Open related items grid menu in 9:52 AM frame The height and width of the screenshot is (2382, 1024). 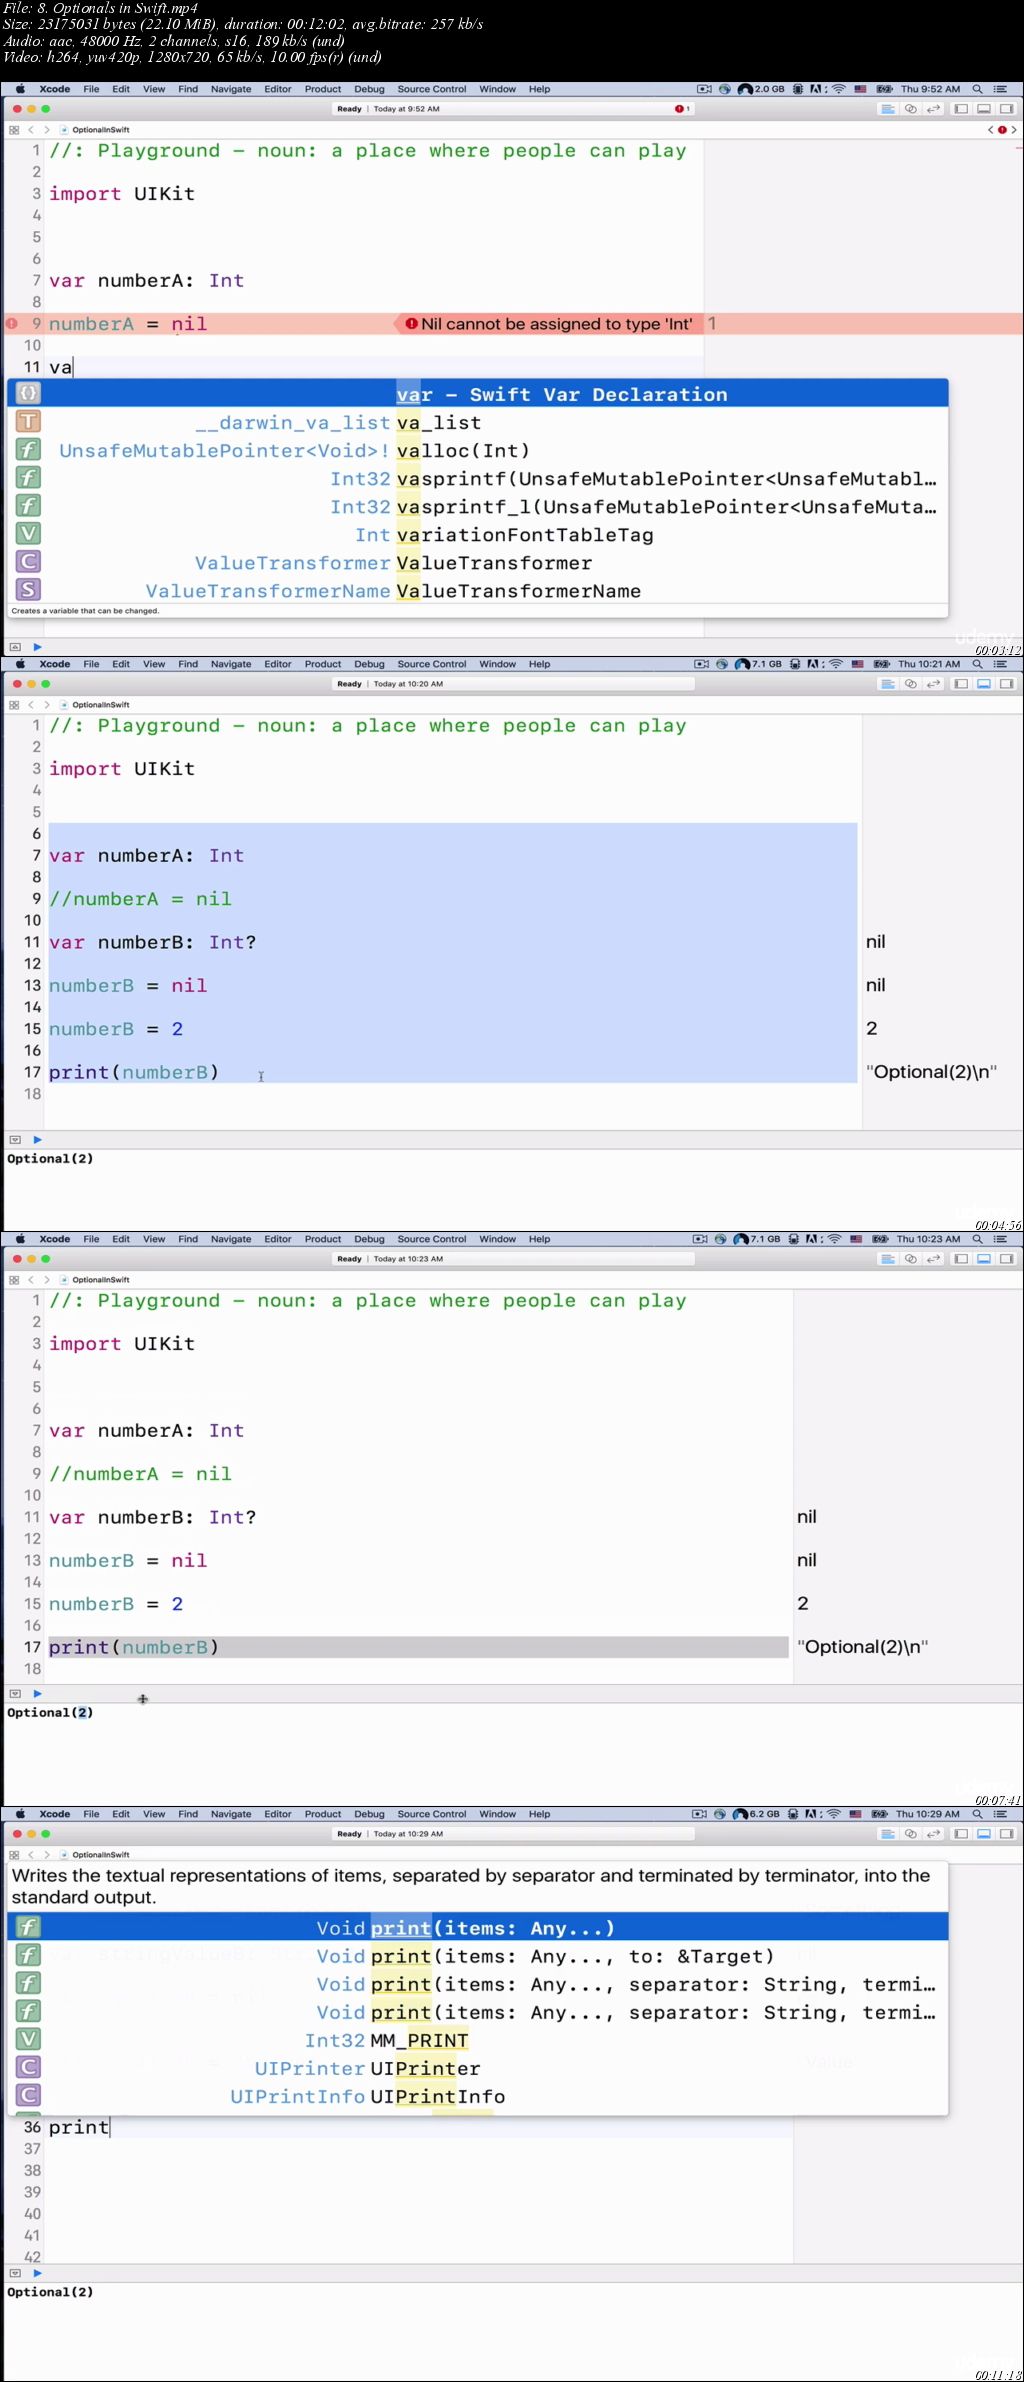(x=14, y=130)
